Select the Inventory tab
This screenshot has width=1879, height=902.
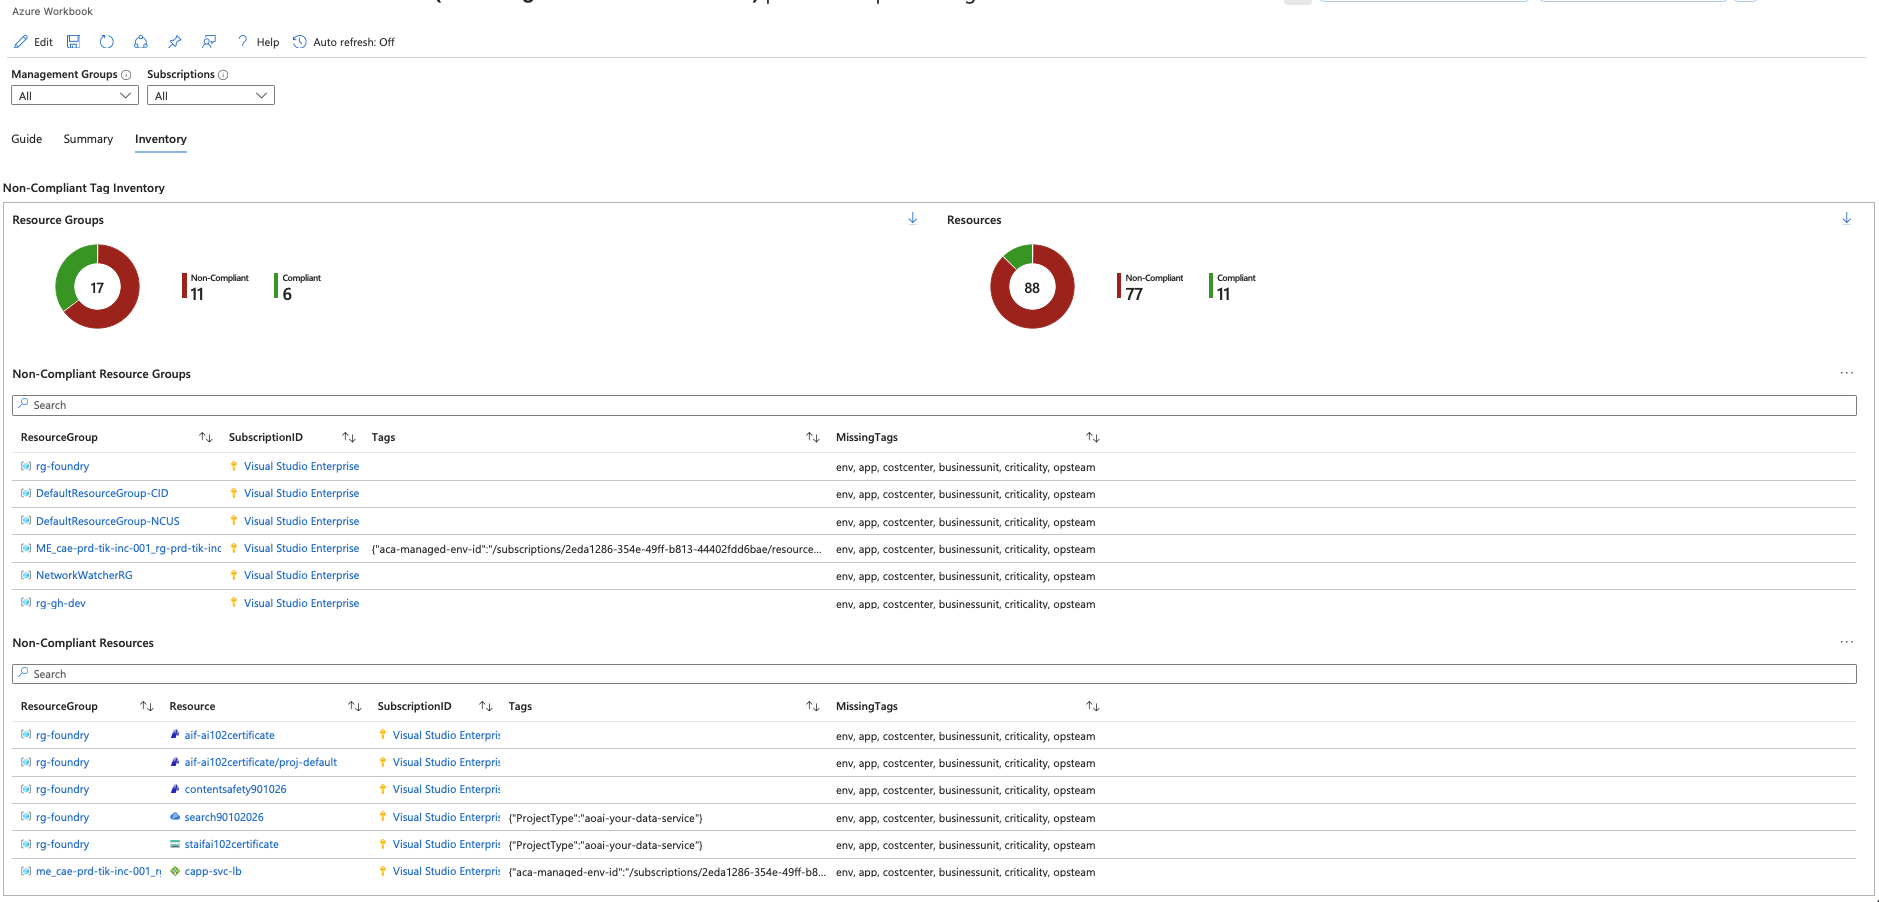click(x=161, y=140)
